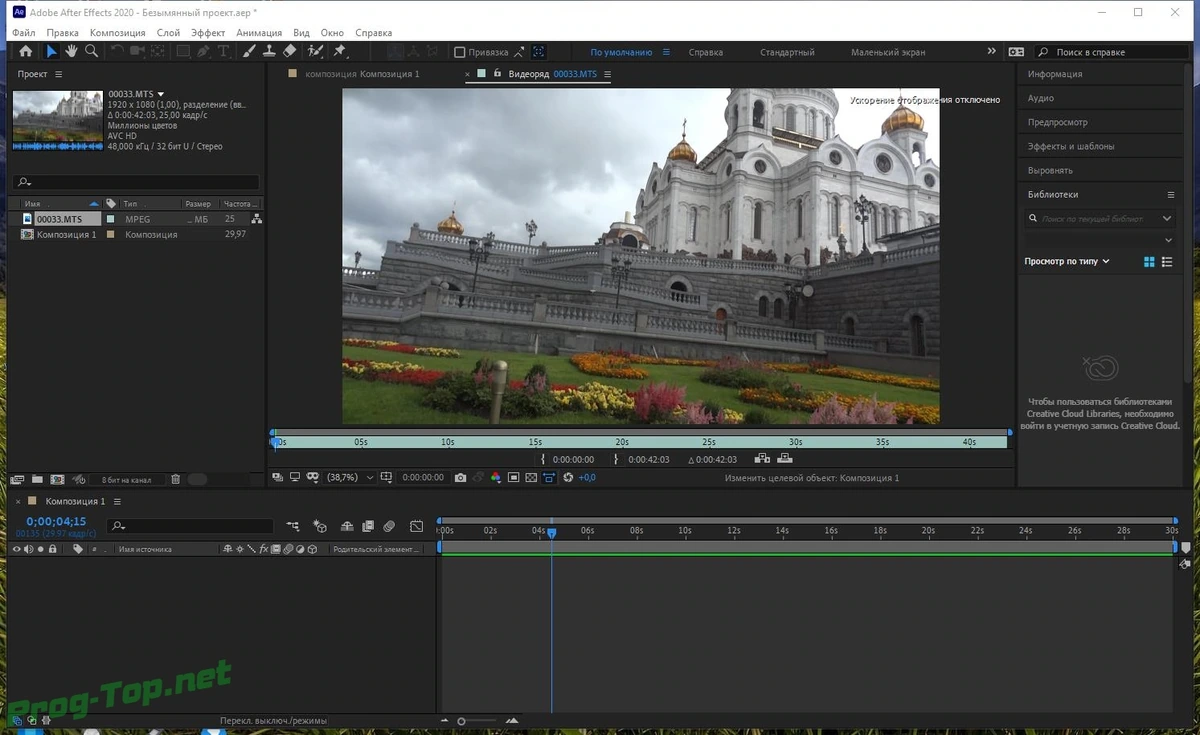Expand the workspace overflow chevron
Screen dimensions: 1200x735
[x=992, y=52]
